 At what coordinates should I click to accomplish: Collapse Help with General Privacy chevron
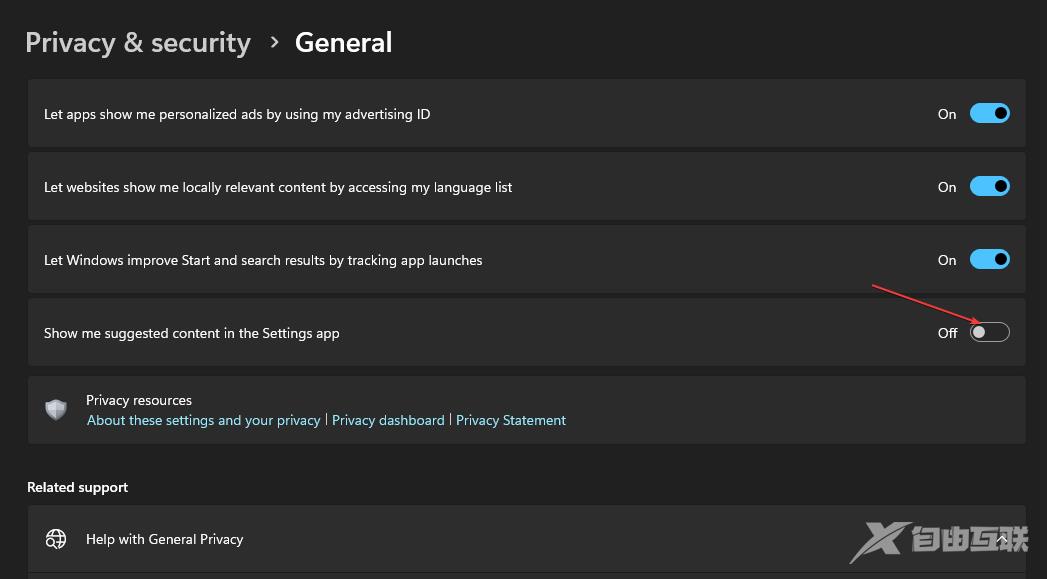(x=1002, y=539)
